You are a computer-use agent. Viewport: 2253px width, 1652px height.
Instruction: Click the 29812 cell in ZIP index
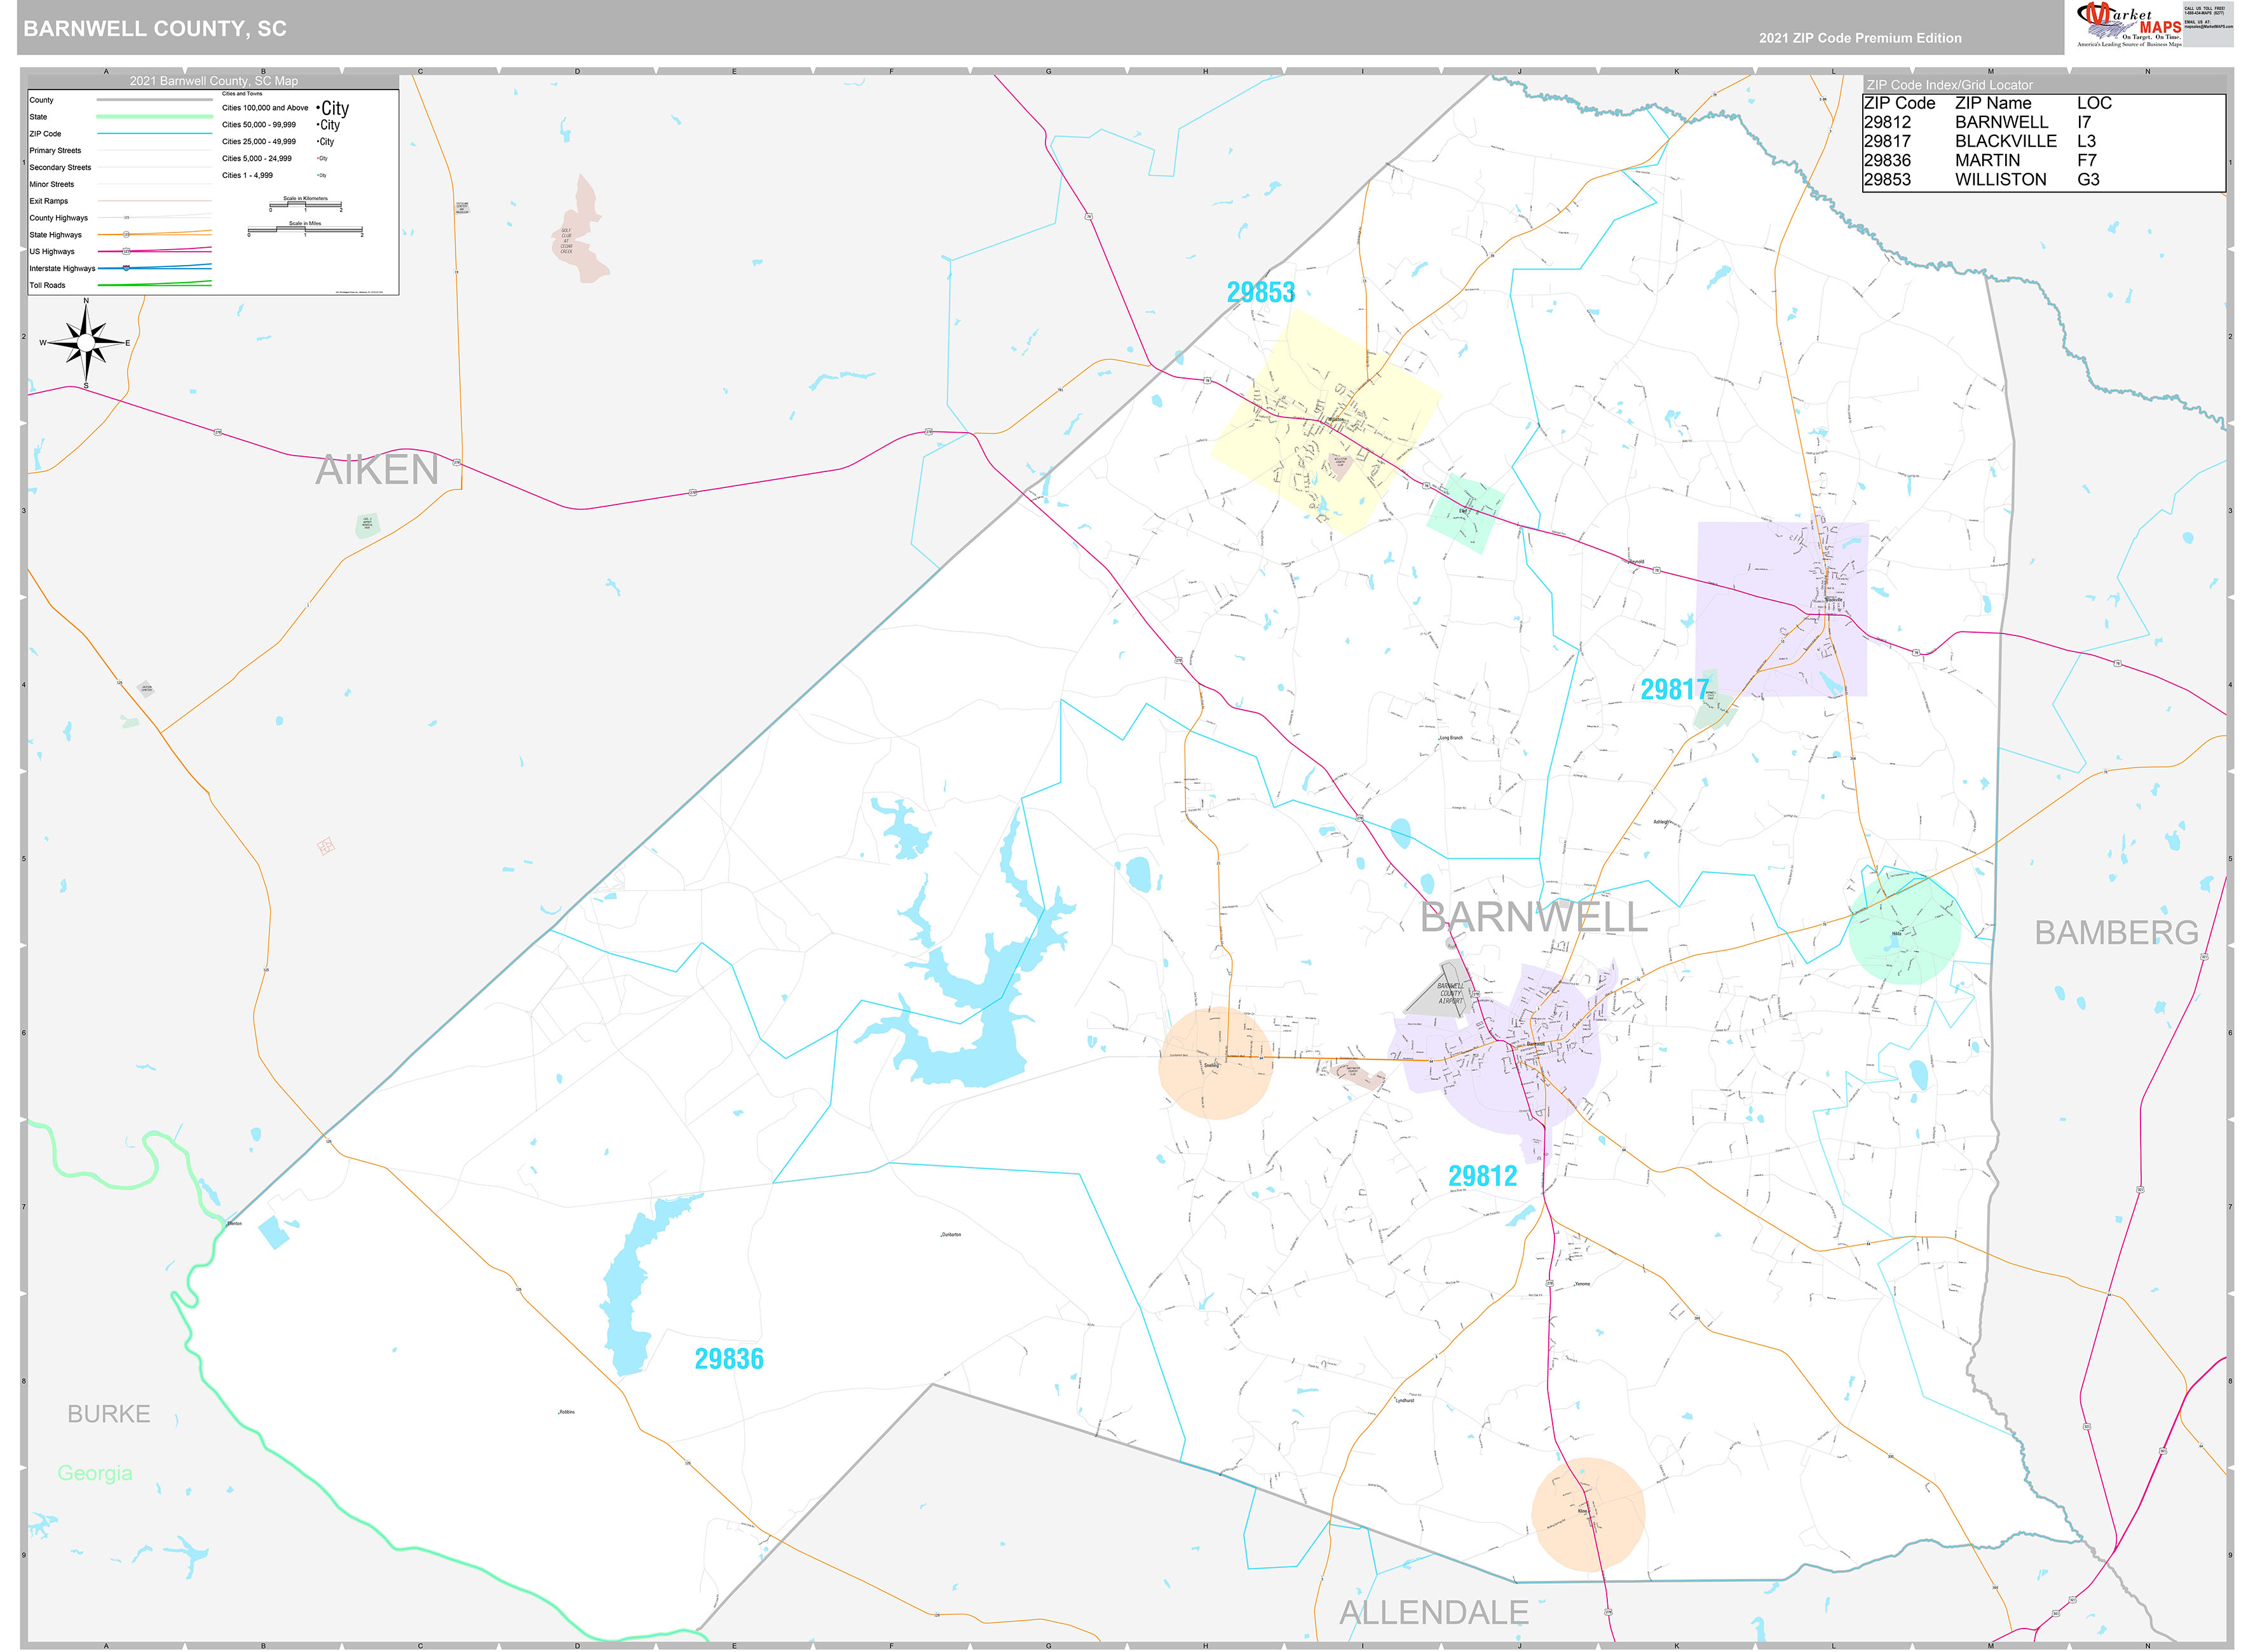click(x=1887, y=122)
